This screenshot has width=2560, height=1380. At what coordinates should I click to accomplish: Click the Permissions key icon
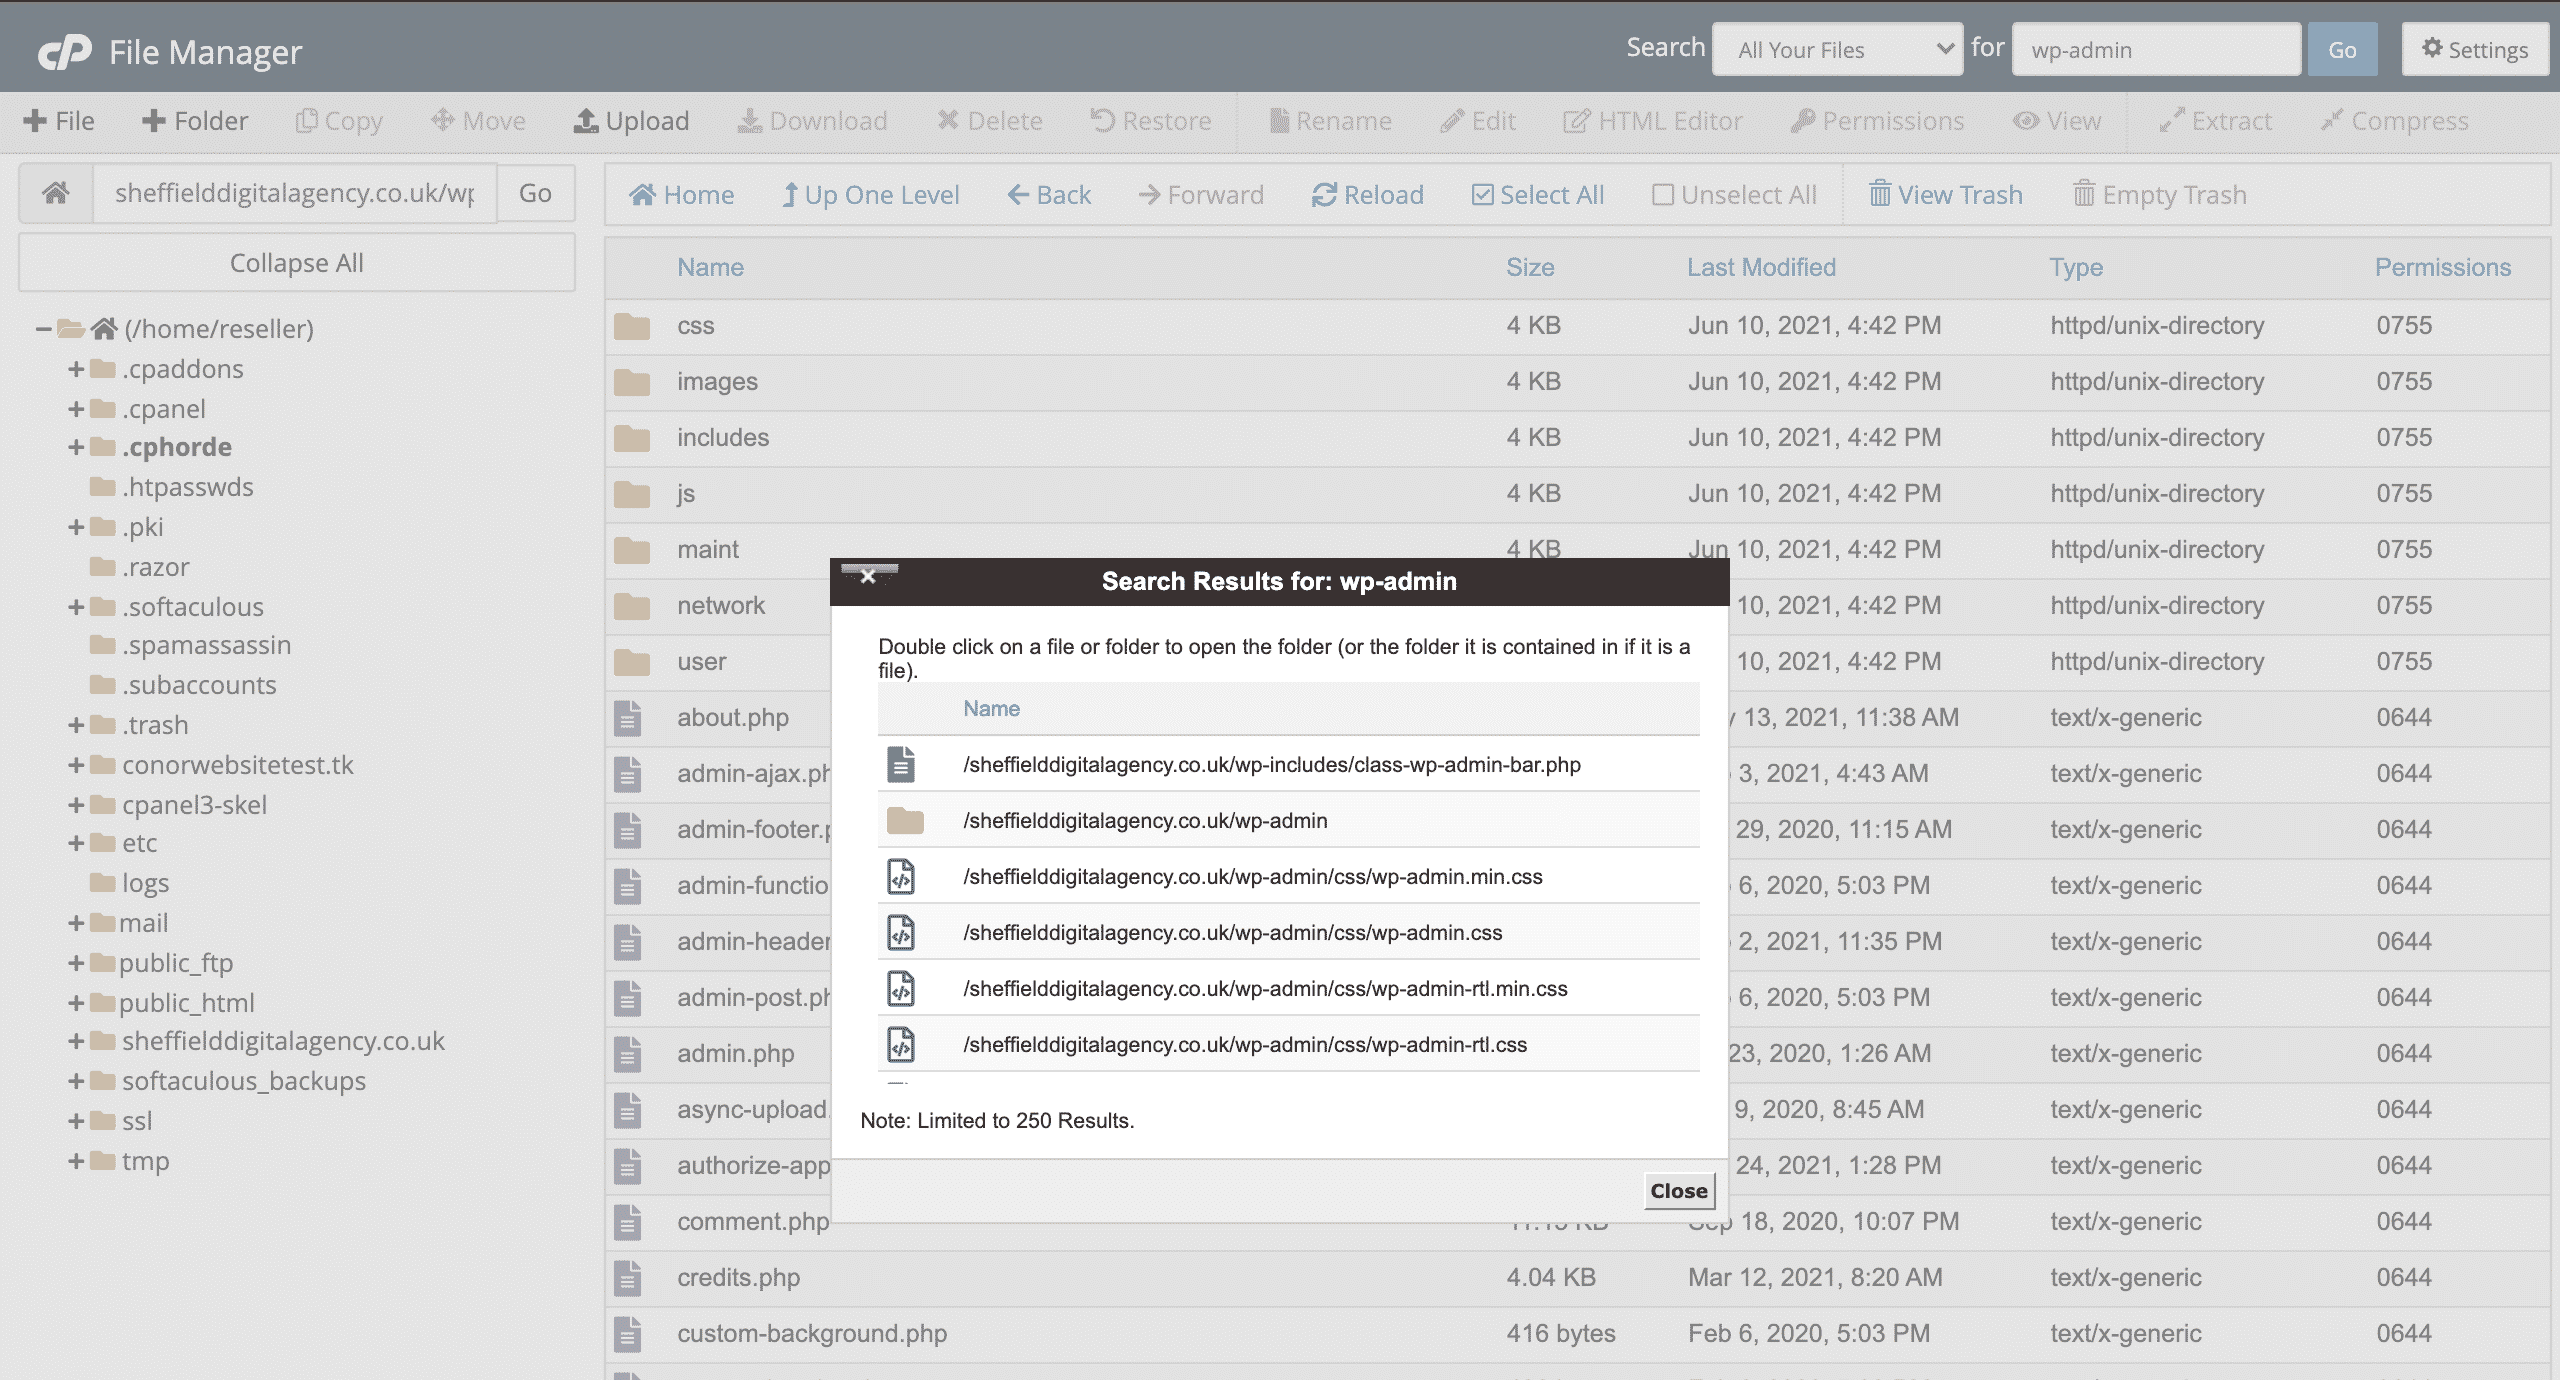pyautogui.click(x=1802, y=121)
